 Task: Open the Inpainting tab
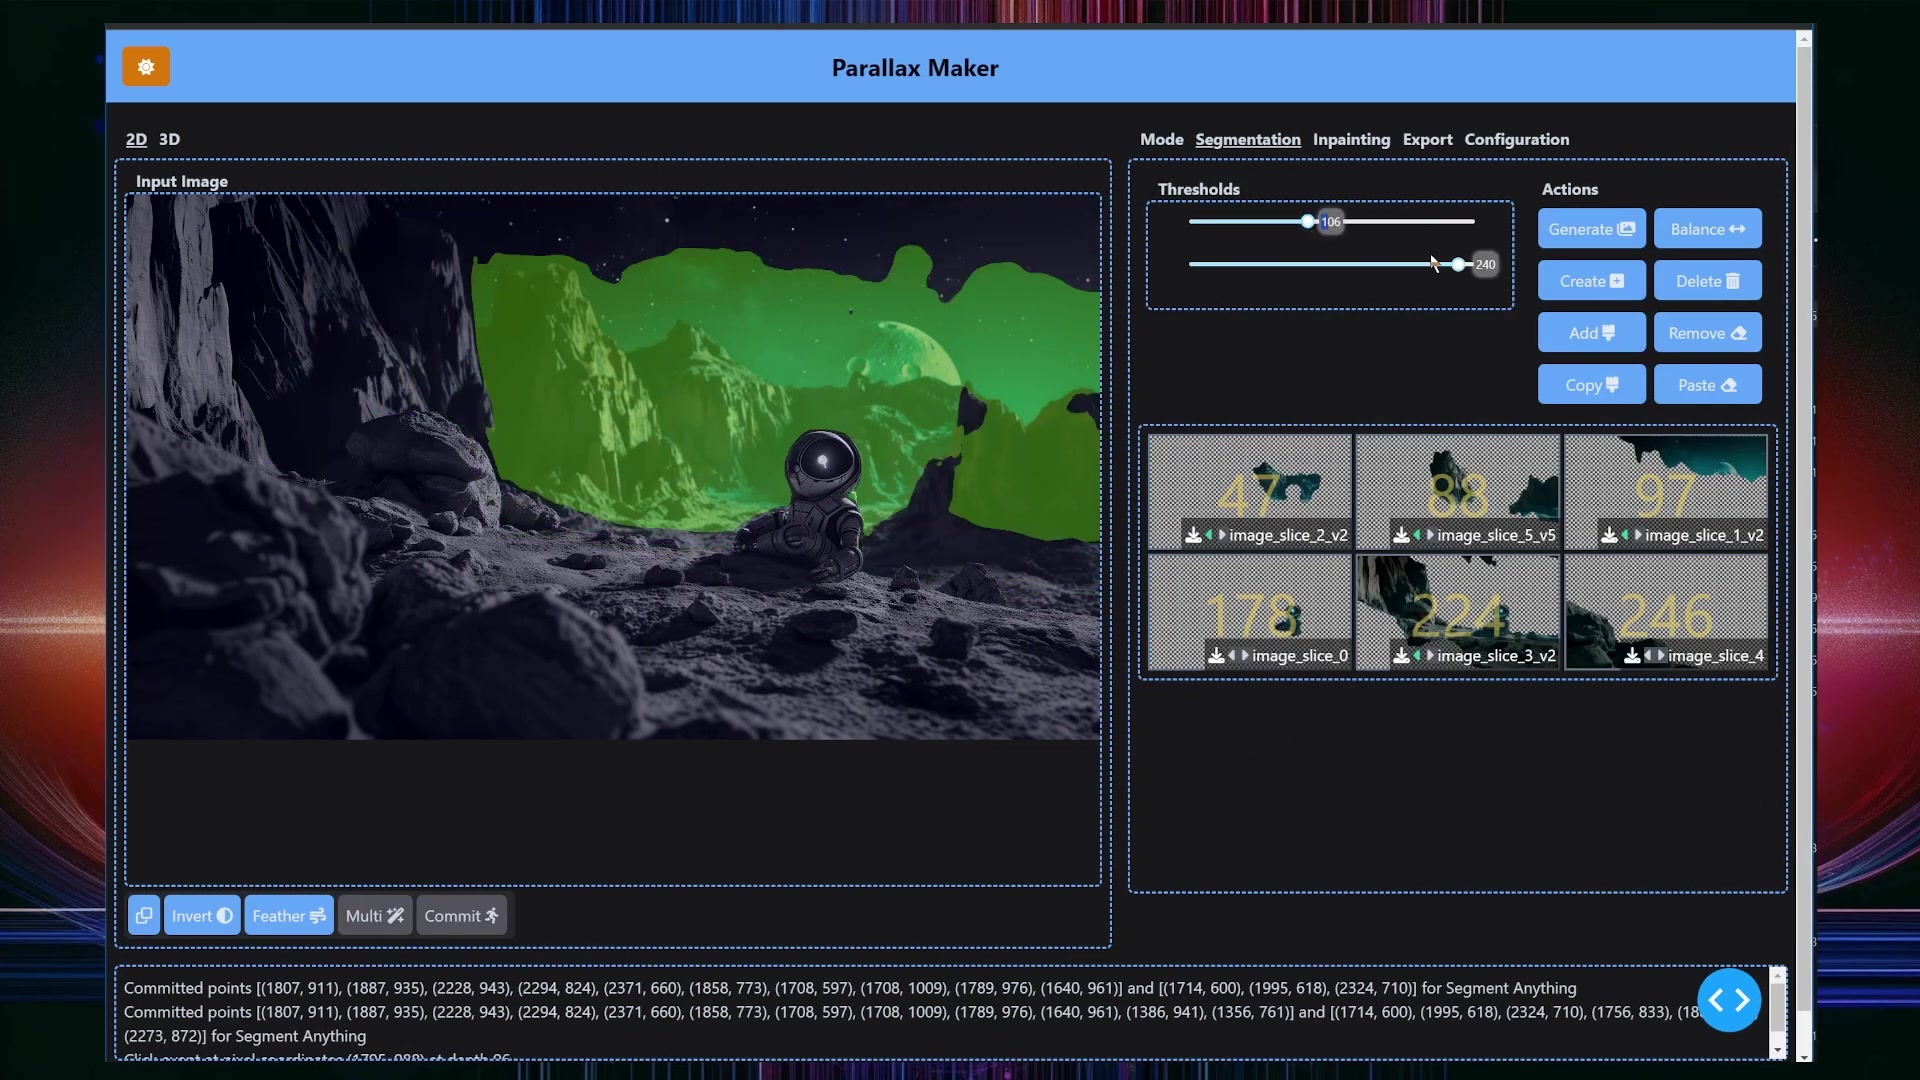pyautogui.click(x=1351, y=139)
